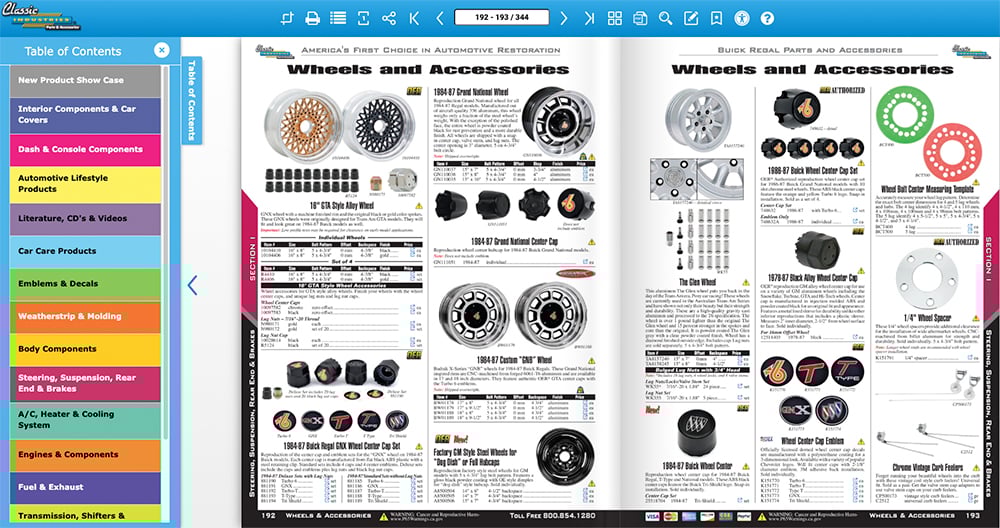Open Car Care Products section
The width and height of the screenshot is (1000, 528).
pyautogui.click(x=85, y=251)
